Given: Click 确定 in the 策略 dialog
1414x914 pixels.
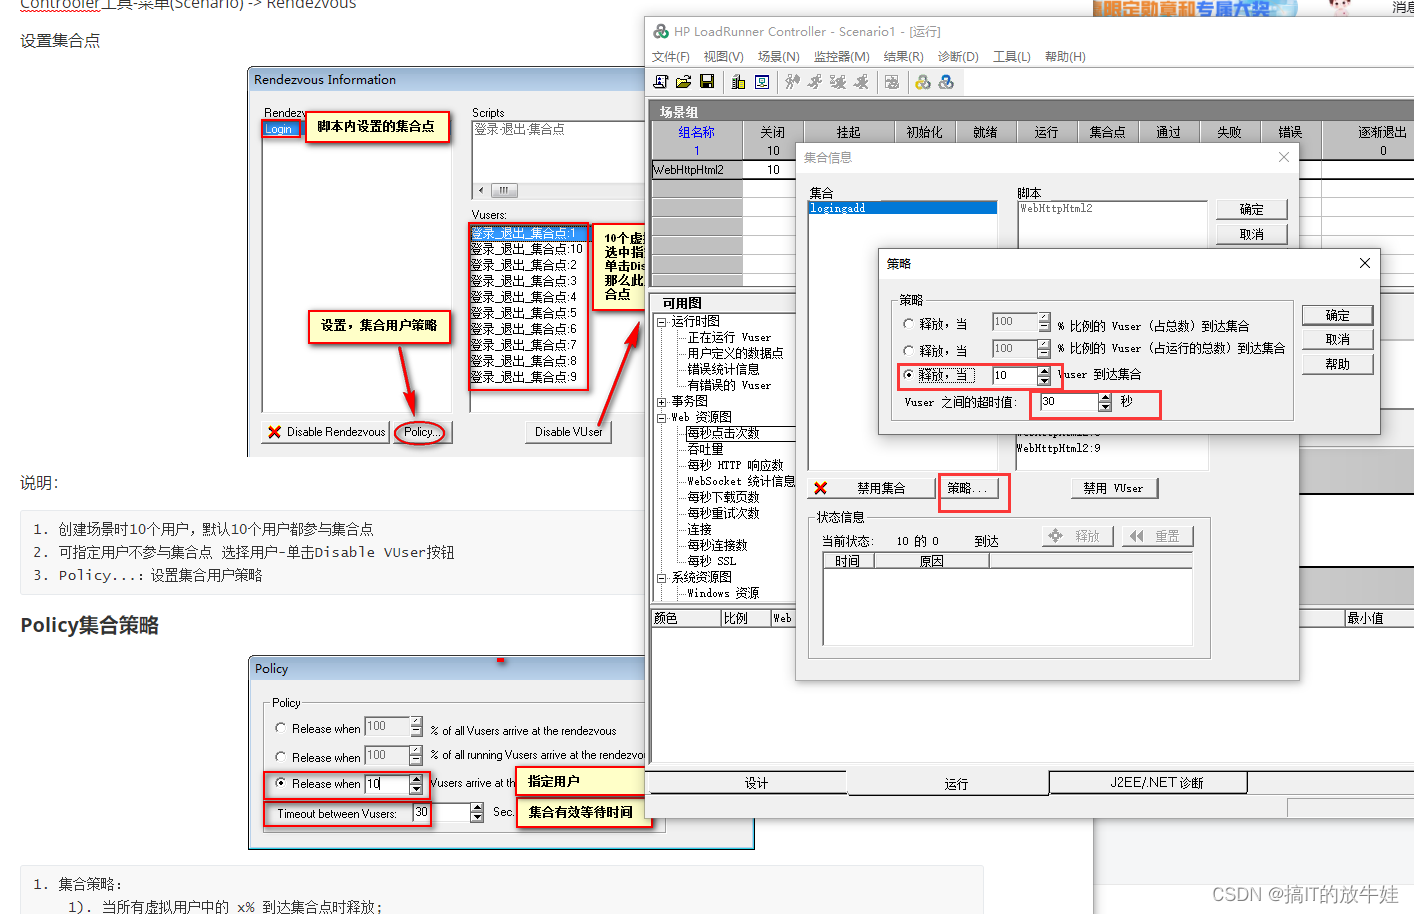Looking at the screenshot, I should click(x=1337, y=315).
